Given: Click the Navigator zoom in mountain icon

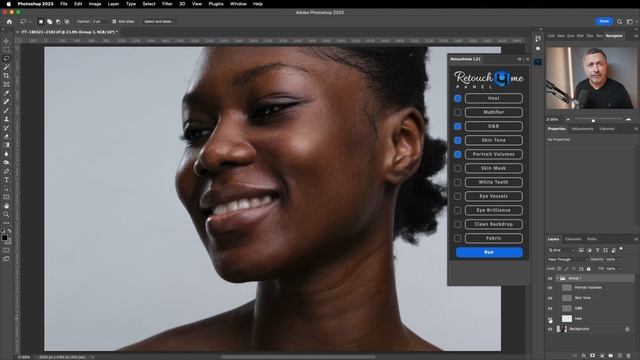Looking at the screenshot, I should point(628,119).
